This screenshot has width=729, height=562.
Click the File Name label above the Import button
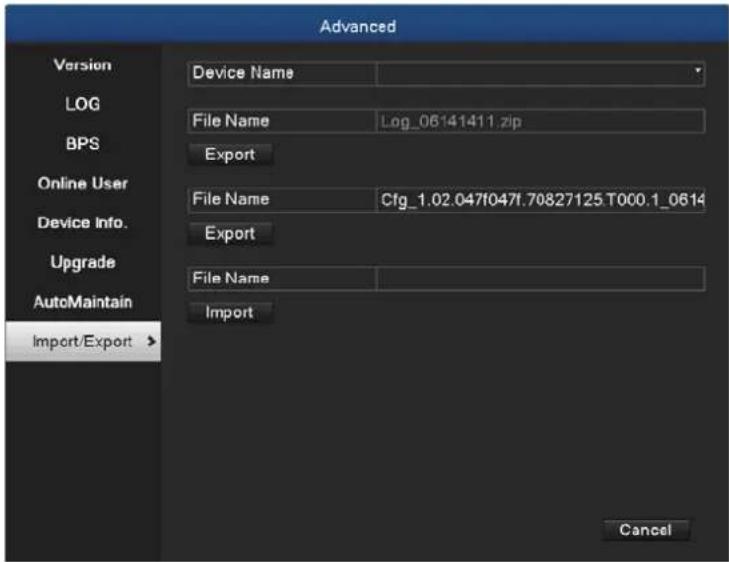pos(231,278)
